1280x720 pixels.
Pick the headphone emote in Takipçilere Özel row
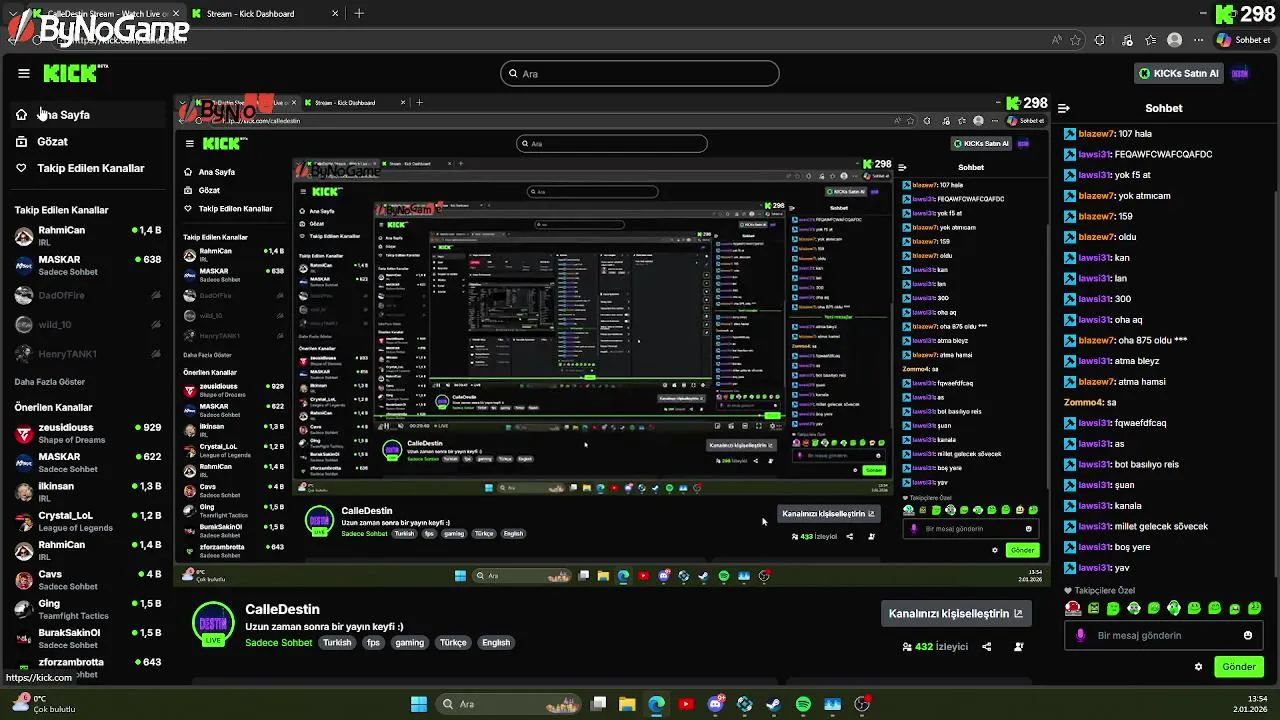point(1134,608)
